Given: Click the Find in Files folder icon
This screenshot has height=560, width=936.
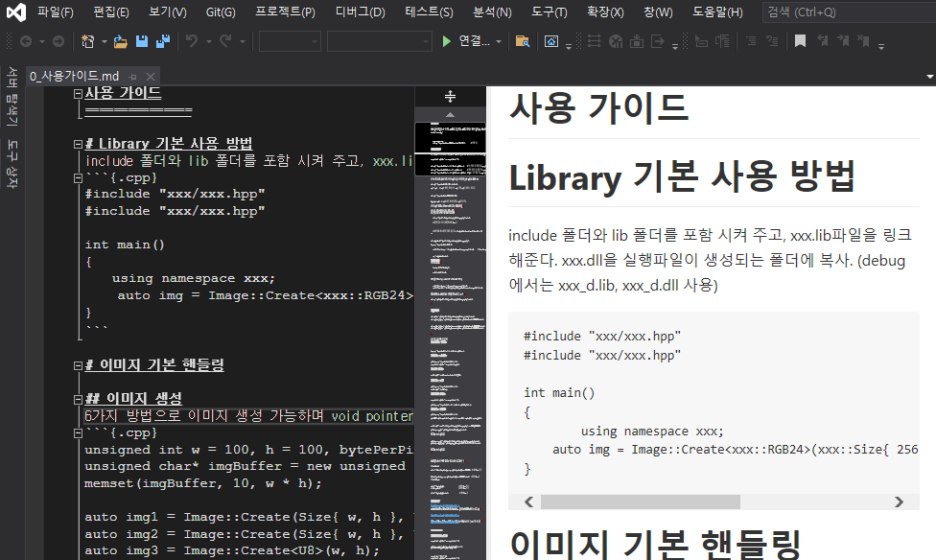Looking at the screenshot, I should click(522, 41).
